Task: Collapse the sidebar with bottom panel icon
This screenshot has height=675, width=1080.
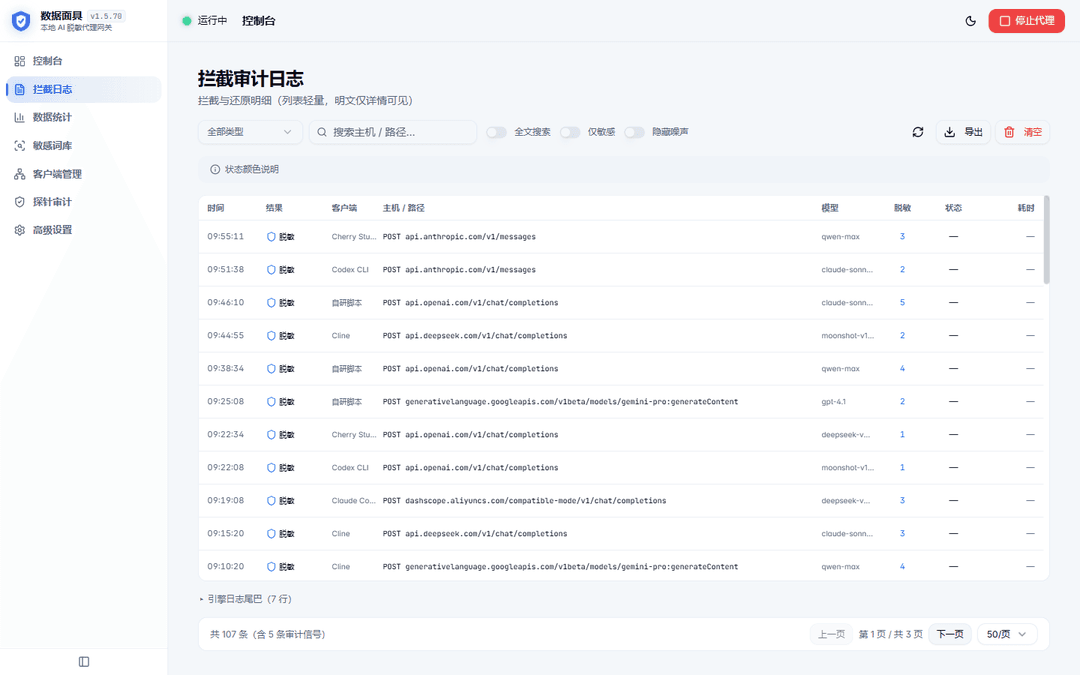Action: tap(84, 662)
